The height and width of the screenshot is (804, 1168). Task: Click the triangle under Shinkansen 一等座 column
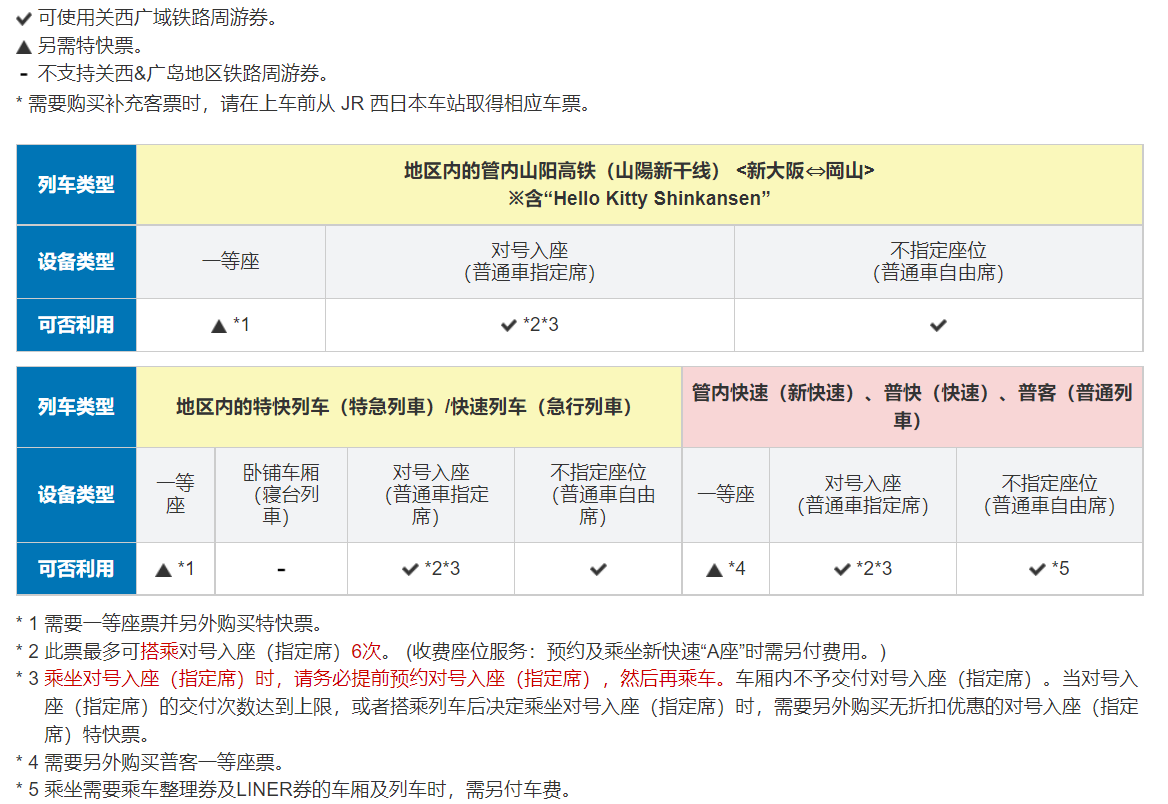pyautogui.click(x=219, y=325)
